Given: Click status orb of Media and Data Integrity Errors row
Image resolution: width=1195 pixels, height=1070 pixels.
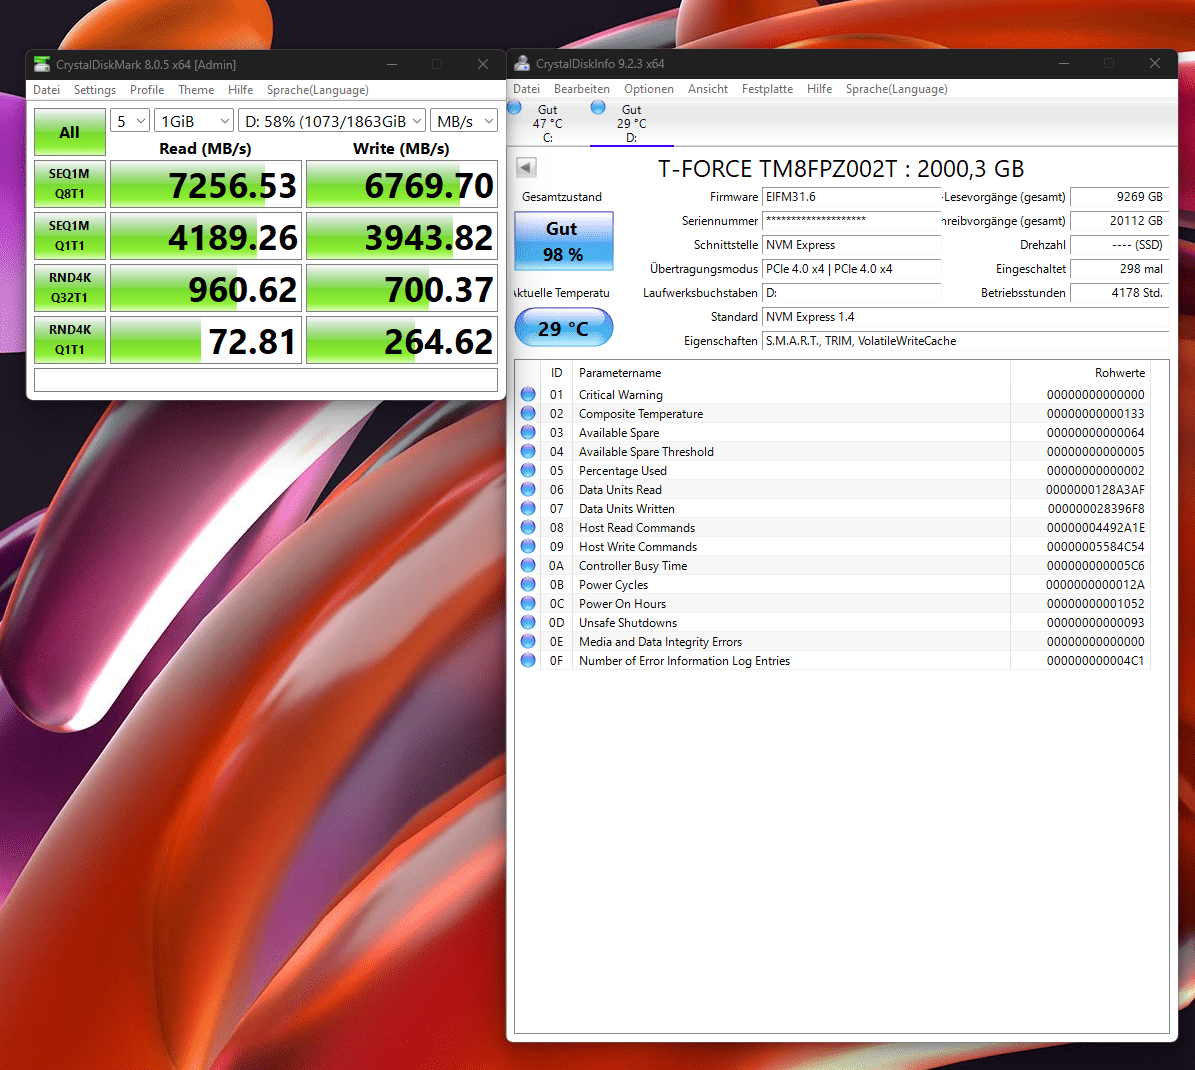Looking at the screenshot, I should click(528, 642).
